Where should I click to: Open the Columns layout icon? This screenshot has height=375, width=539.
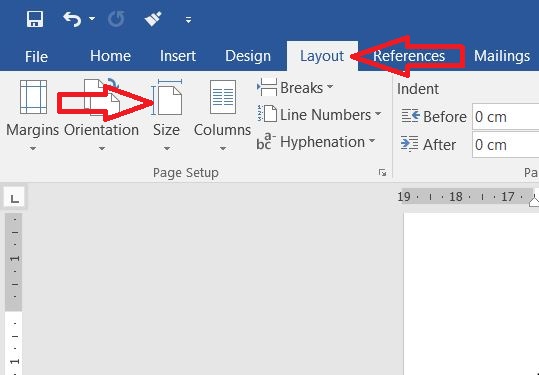tap(223, 97)
